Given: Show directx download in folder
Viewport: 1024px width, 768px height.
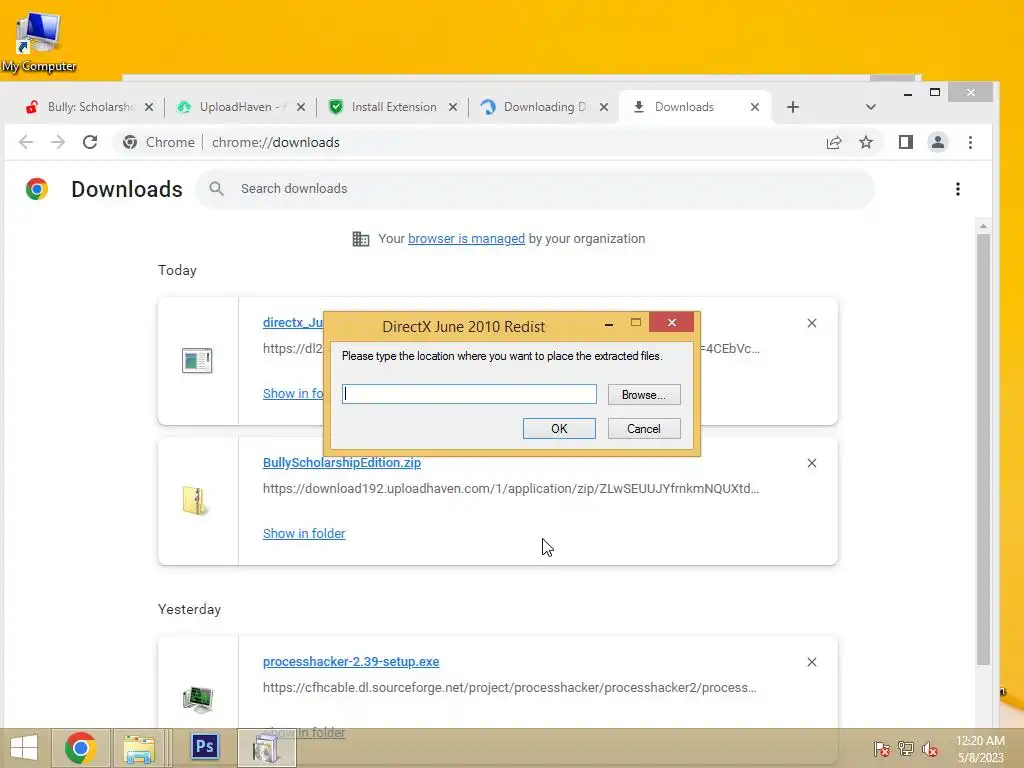Looking at the screenshot, I should pyautogui.click(x=293, y=394).
